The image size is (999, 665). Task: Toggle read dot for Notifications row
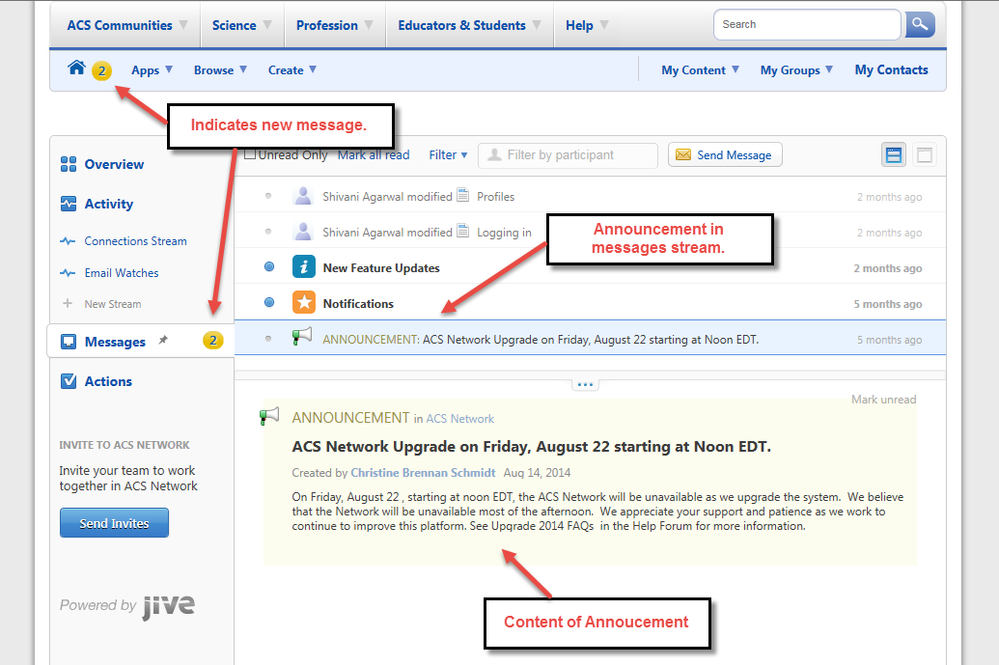coord(269,303)
